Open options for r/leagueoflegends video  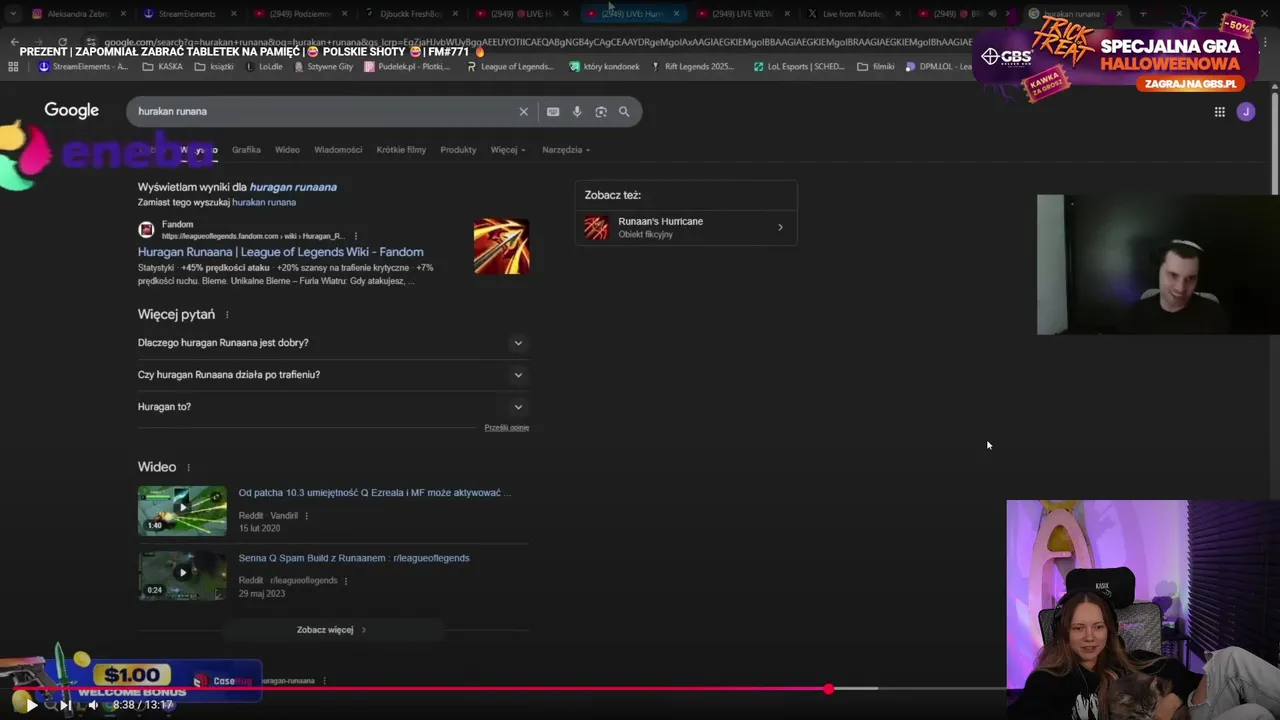346,581
